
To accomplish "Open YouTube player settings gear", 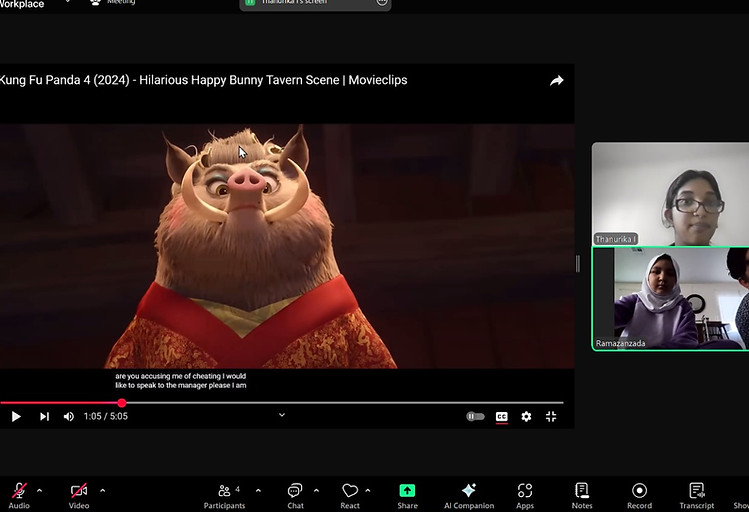I will pos(526,416).
